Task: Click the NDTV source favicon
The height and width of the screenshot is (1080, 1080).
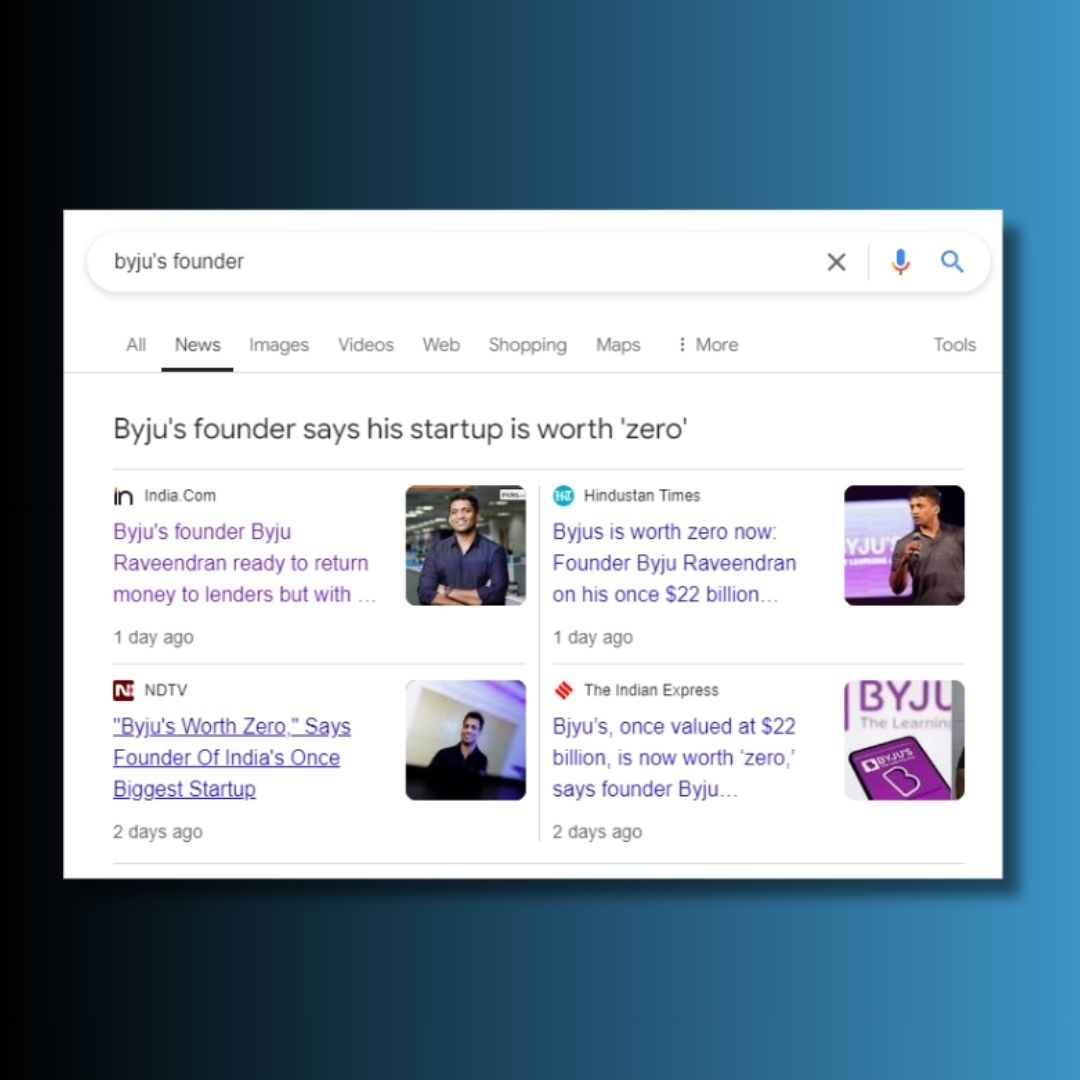Action: pos(124,690)
